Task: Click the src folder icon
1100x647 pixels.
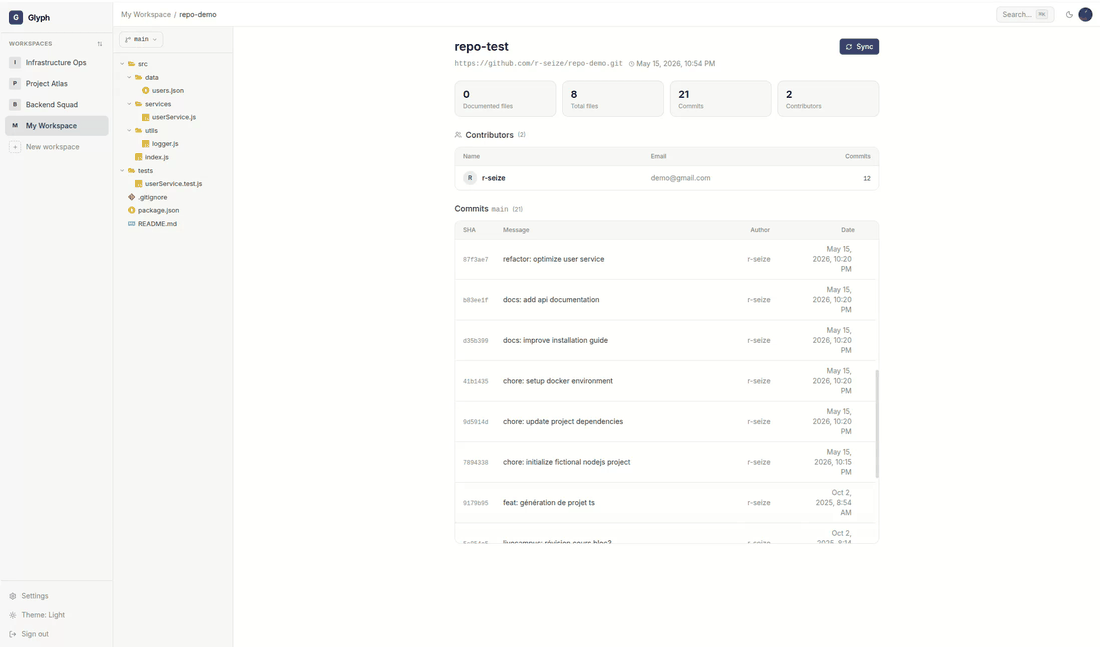Action: (131, 64)
